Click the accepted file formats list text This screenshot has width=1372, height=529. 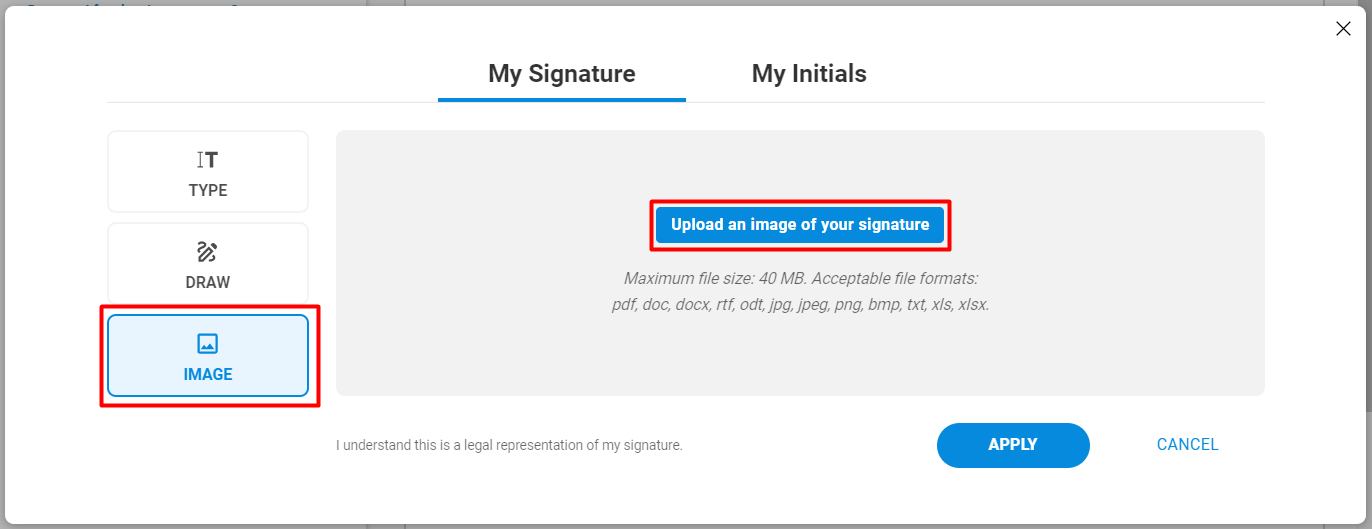tap(800, 304)
